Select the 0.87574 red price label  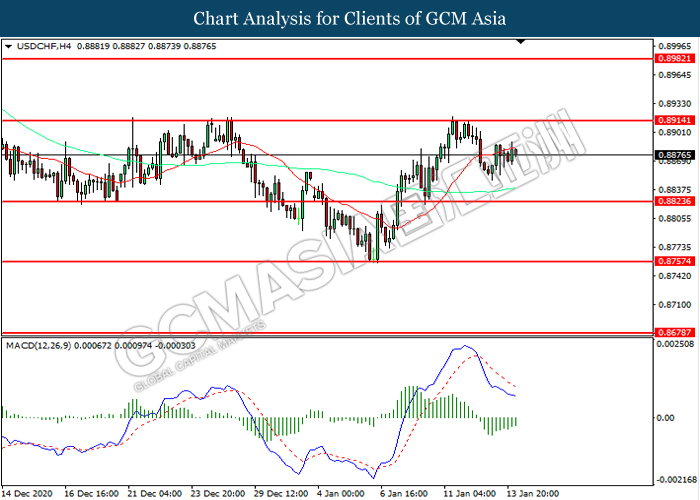click(671, 262)
